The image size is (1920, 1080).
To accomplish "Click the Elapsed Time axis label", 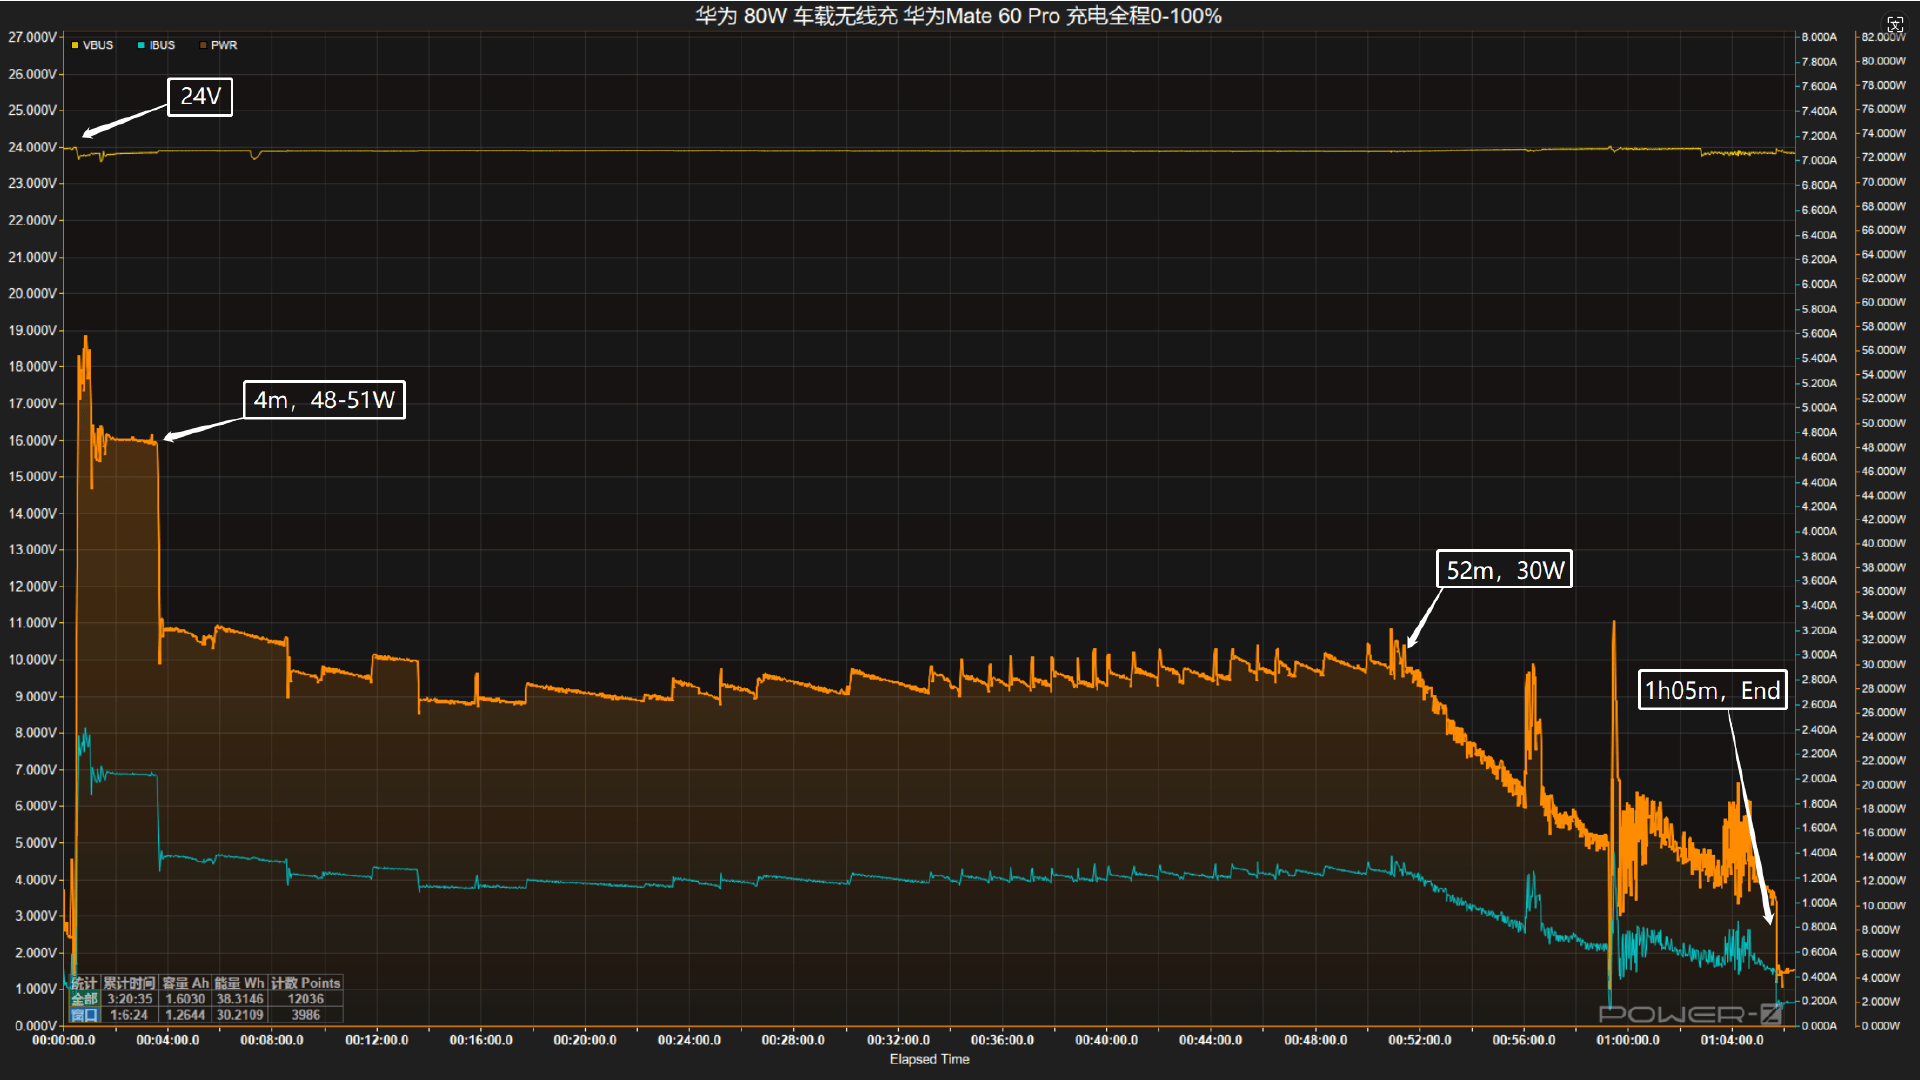I will click(x=930, y=1059).
